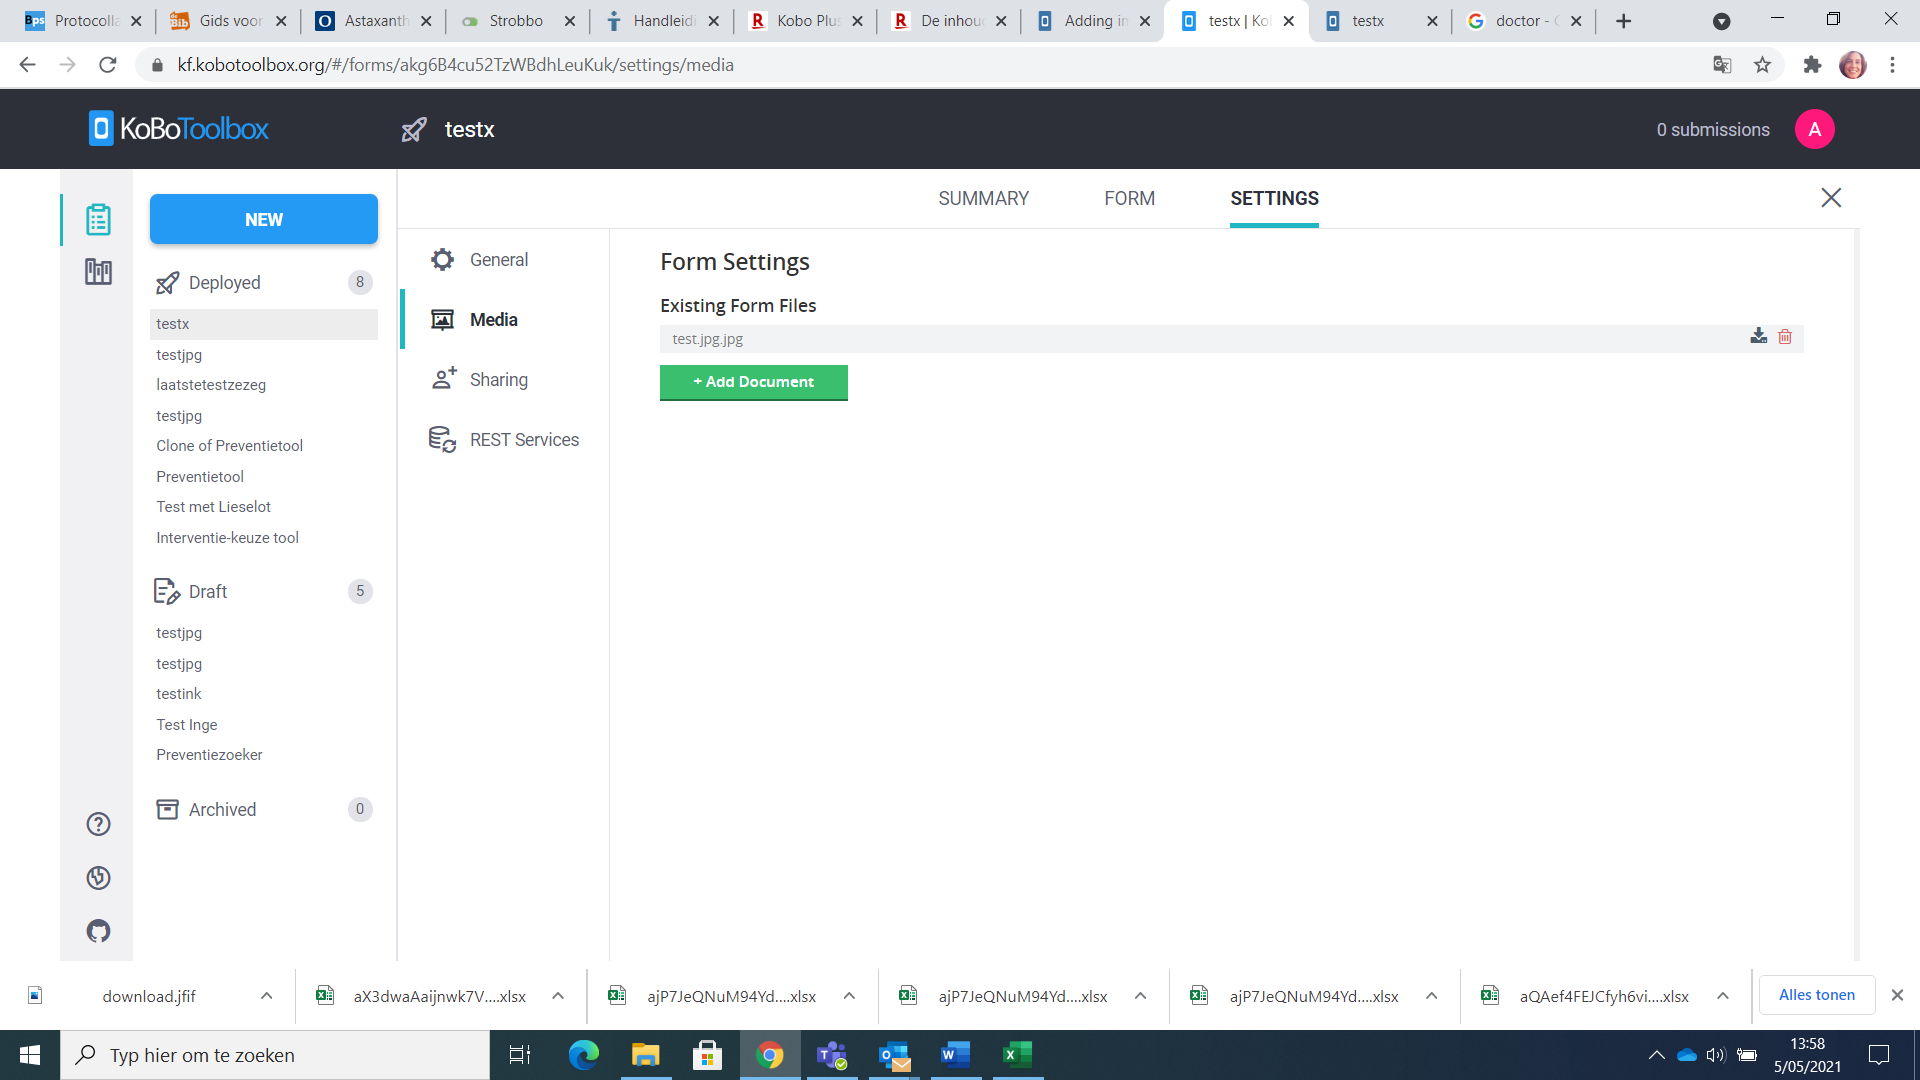Screen dimensions: 1920x1080
Task: Open Preventietool deployed project
Action: [x=200, y=477]
